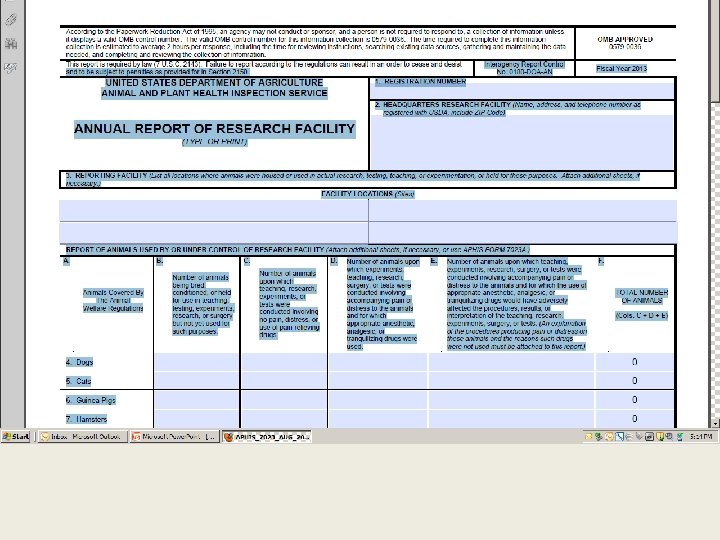Click the Hamsters row column C field
720x540 pixels.
(284, 419)
